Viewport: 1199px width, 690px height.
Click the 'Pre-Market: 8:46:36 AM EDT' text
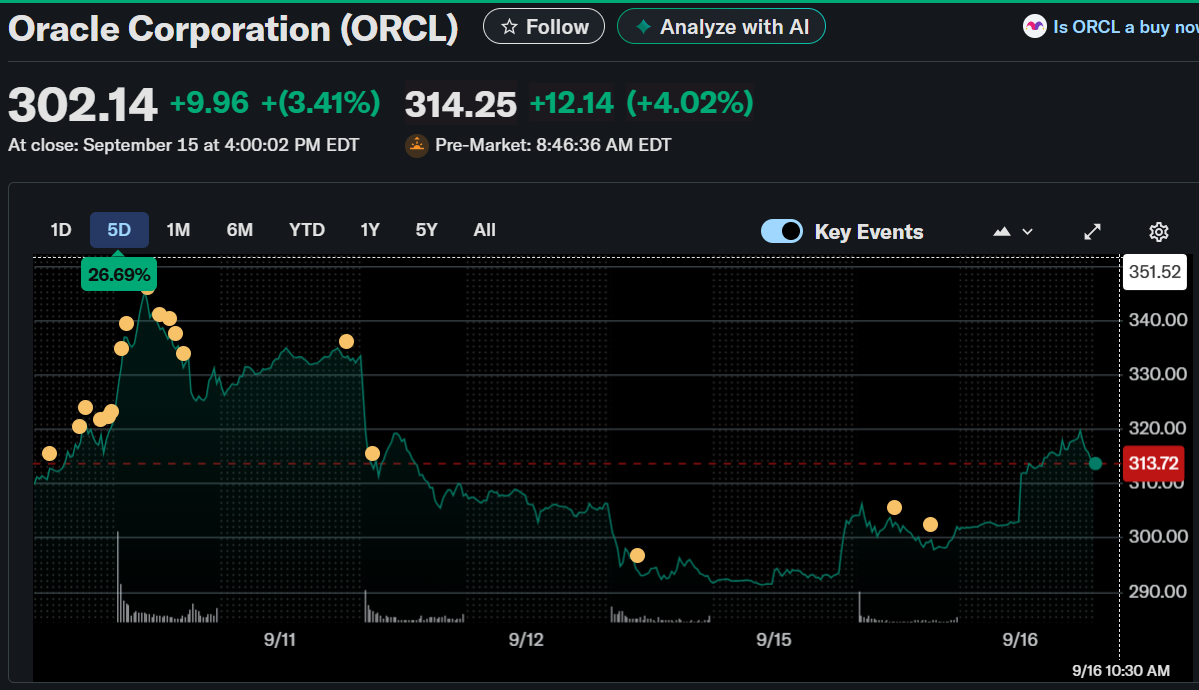tap(553, 145)
